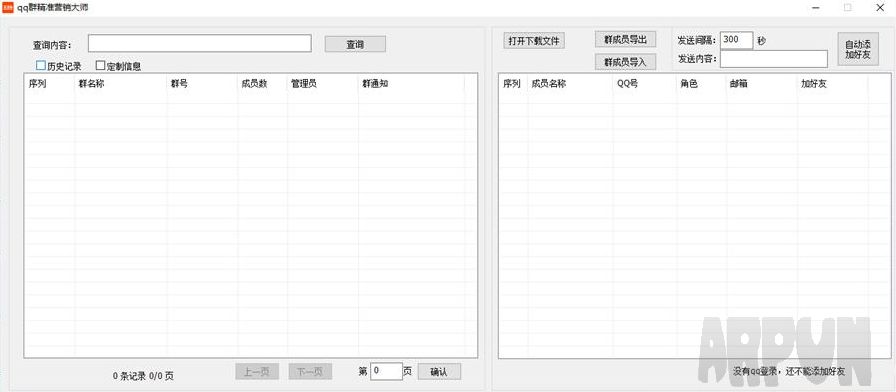
Task: Focus the 发送间隔 seconds input
Action: click(737, 40)
